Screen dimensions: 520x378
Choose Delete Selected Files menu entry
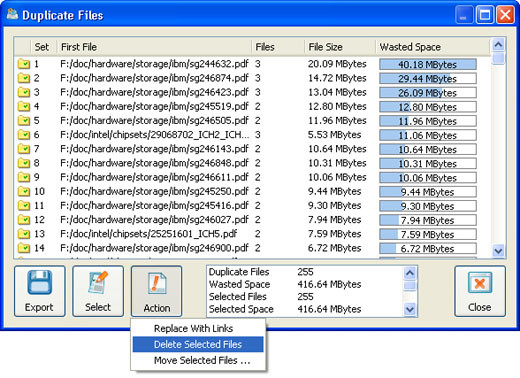[198, 344]
